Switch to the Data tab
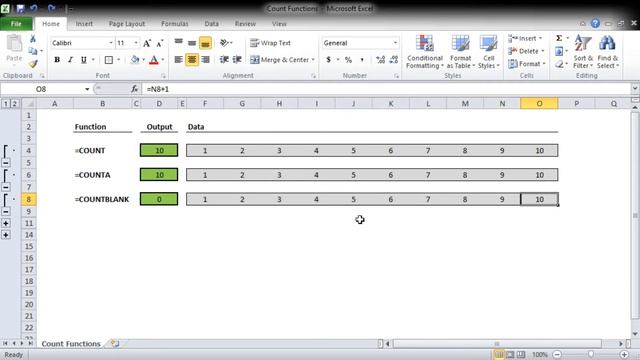The height and width of the screenshot is (360, 640). 211,24
